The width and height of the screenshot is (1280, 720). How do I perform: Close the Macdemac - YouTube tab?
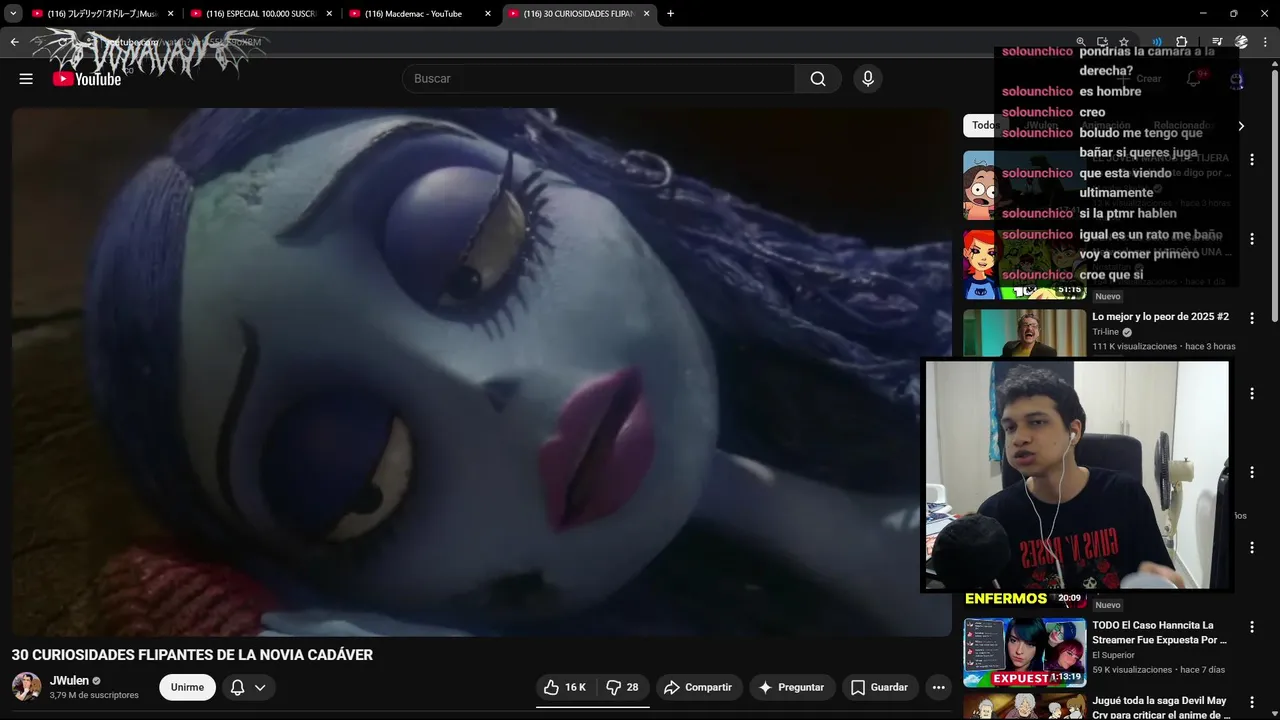point(488,14)
